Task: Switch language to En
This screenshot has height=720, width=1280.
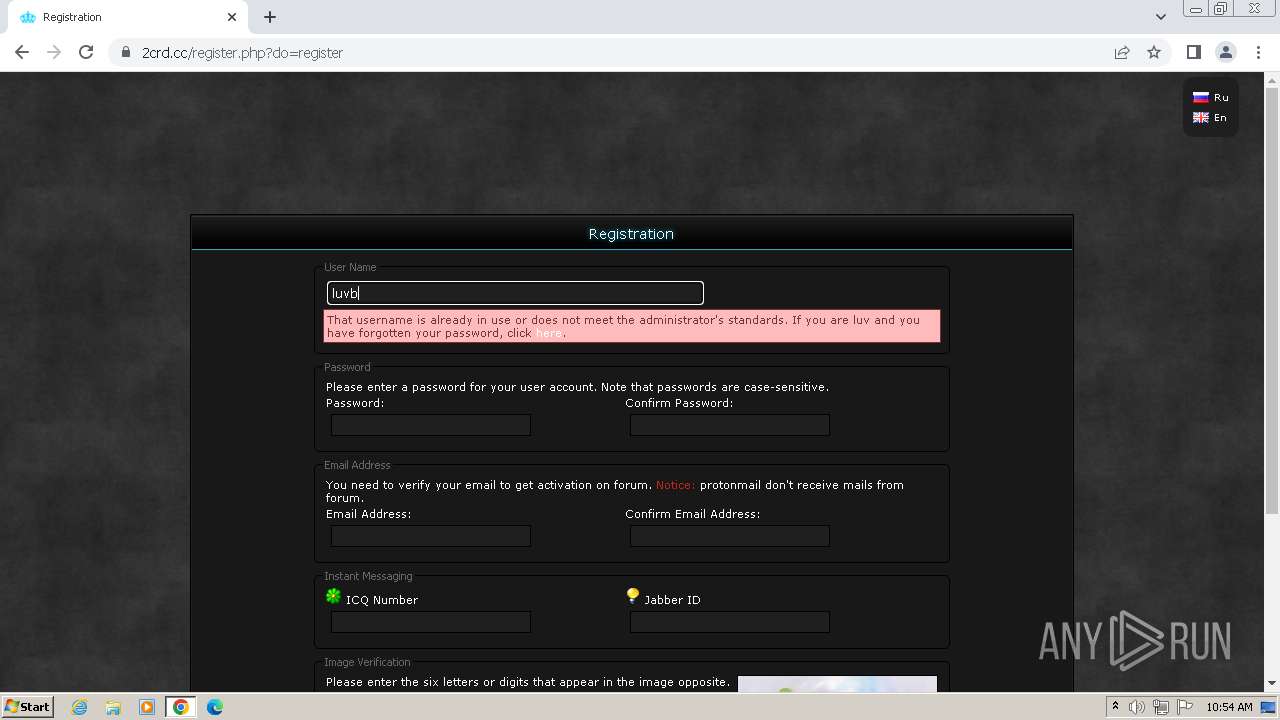Action: coord(1220,117)
